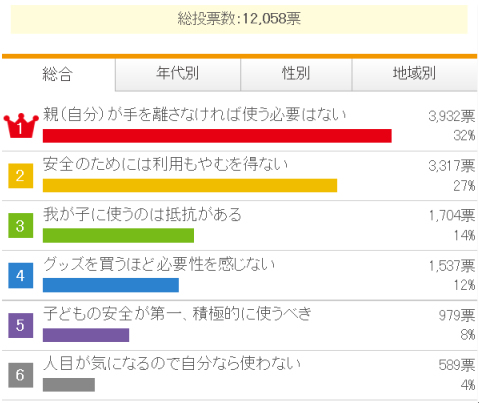Click the red crown rank 1 icon
The width and height of the screenshot is (479, 403).
point(21,125)
